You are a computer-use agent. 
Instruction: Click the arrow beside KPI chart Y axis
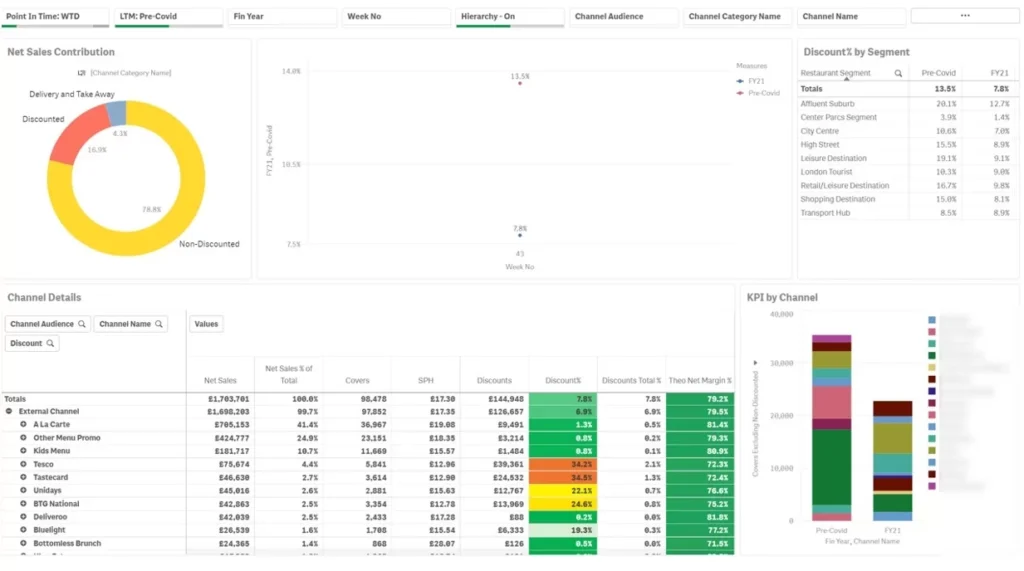[x=756, y=363]
